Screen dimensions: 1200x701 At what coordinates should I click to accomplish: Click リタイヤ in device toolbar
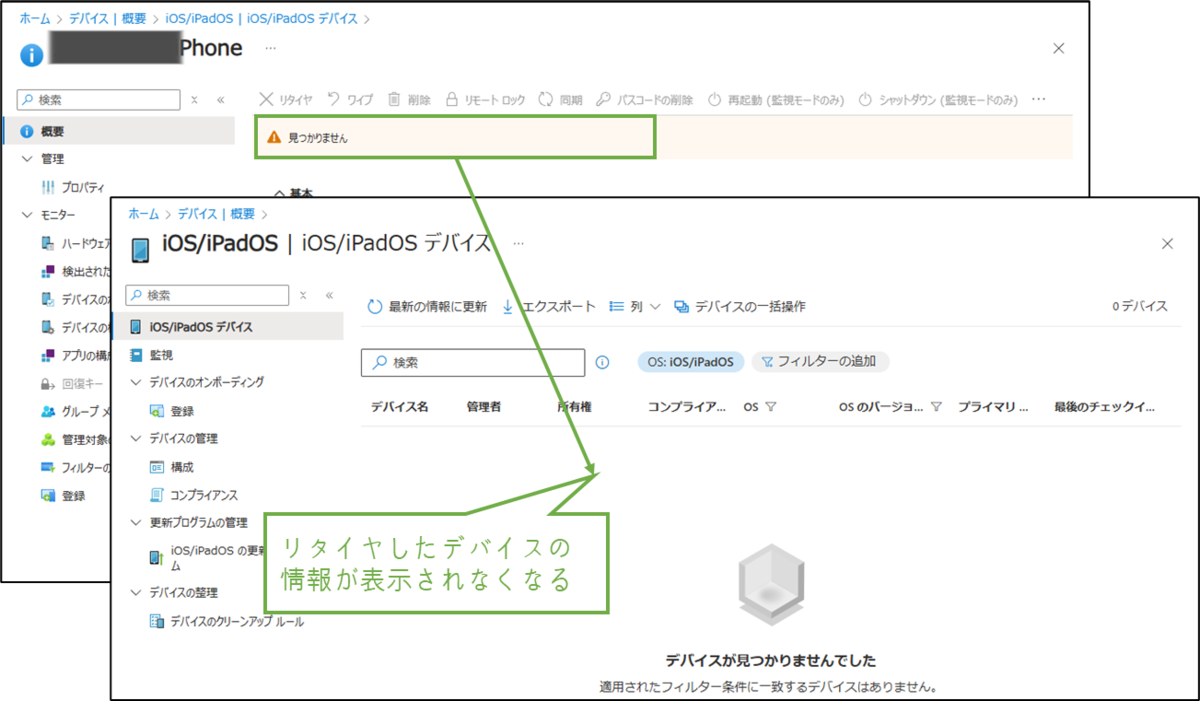pos(286,100)
